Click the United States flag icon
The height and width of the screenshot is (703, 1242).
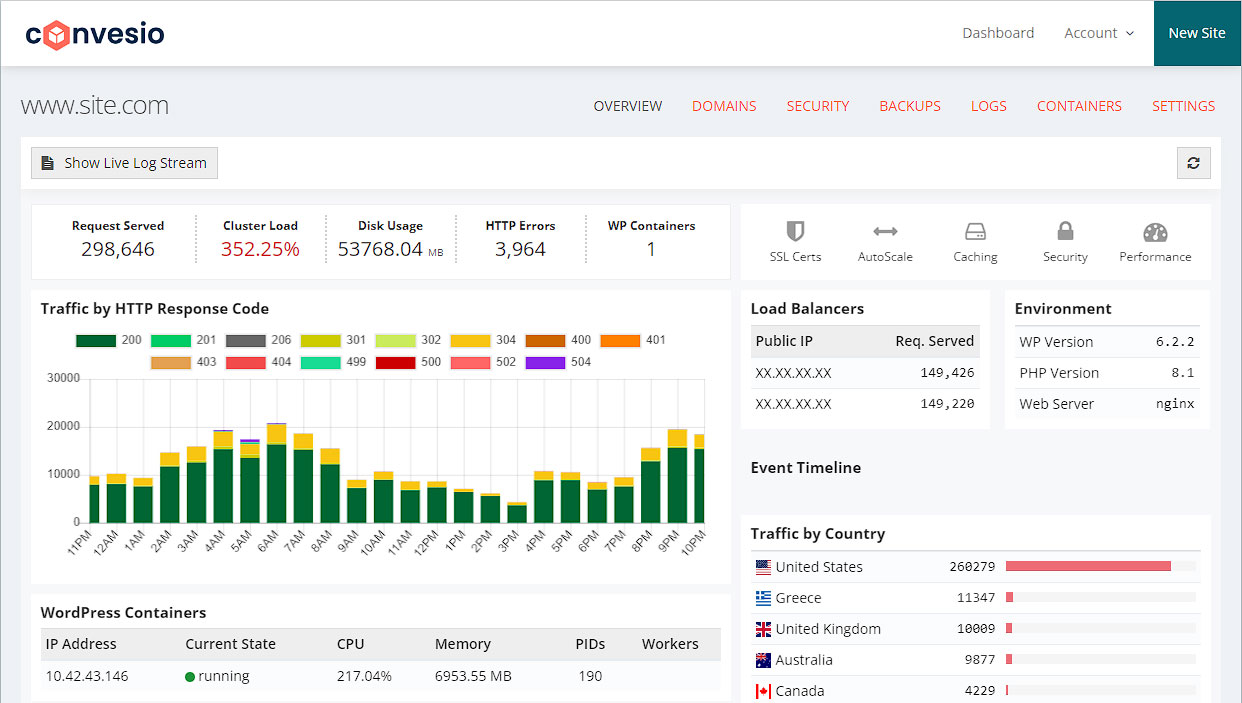(x=763, y=567)
